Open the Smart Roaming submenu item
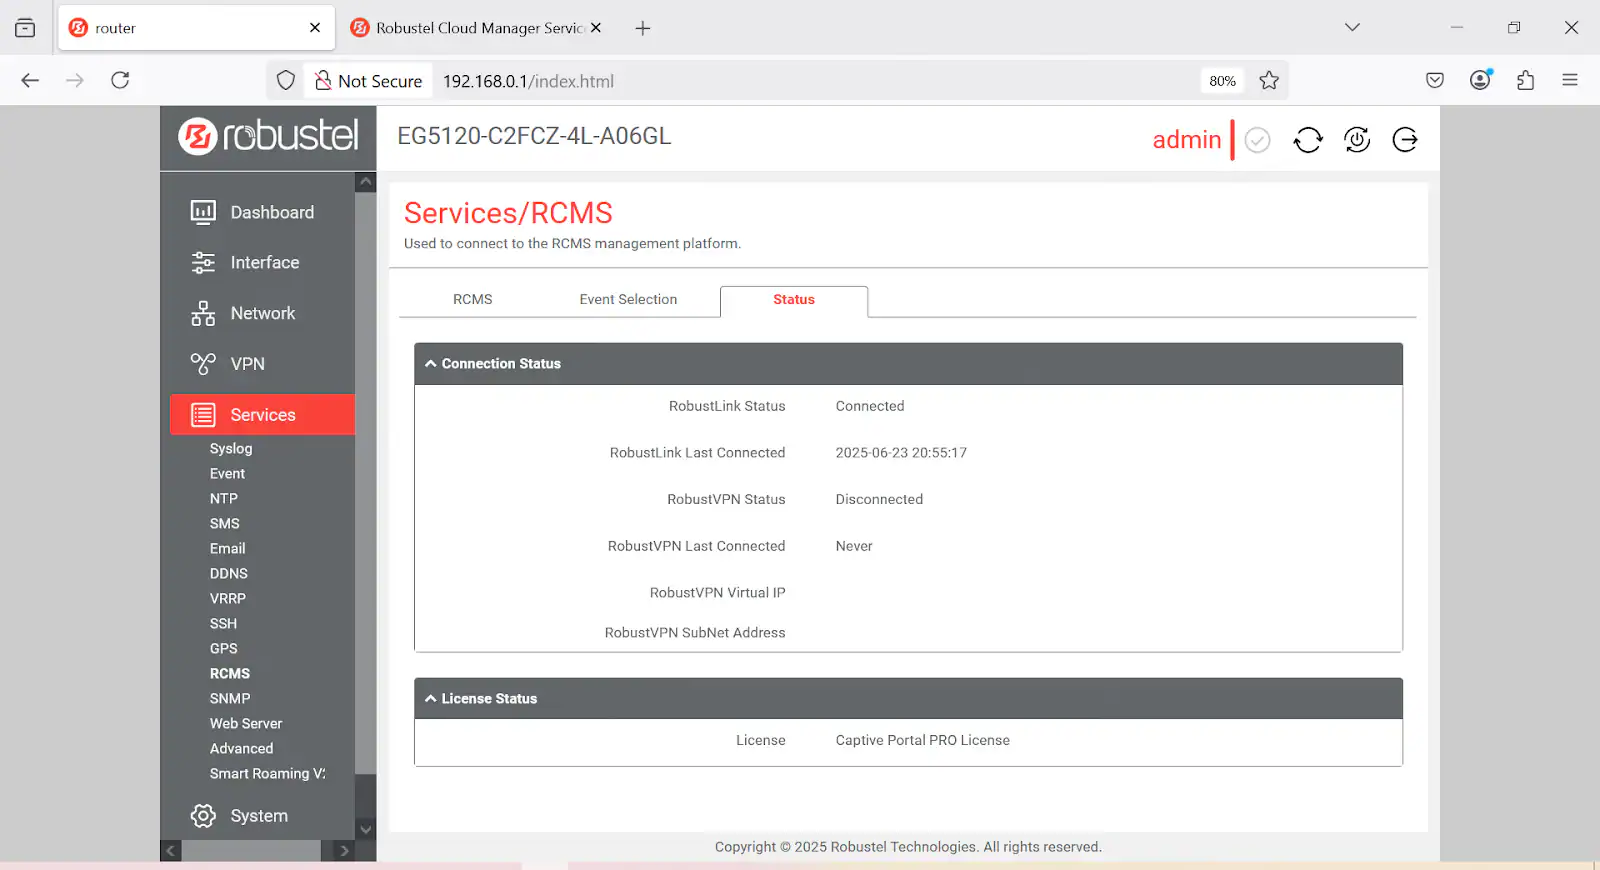This screenshot has width=1600, height=870. point(267,774)
